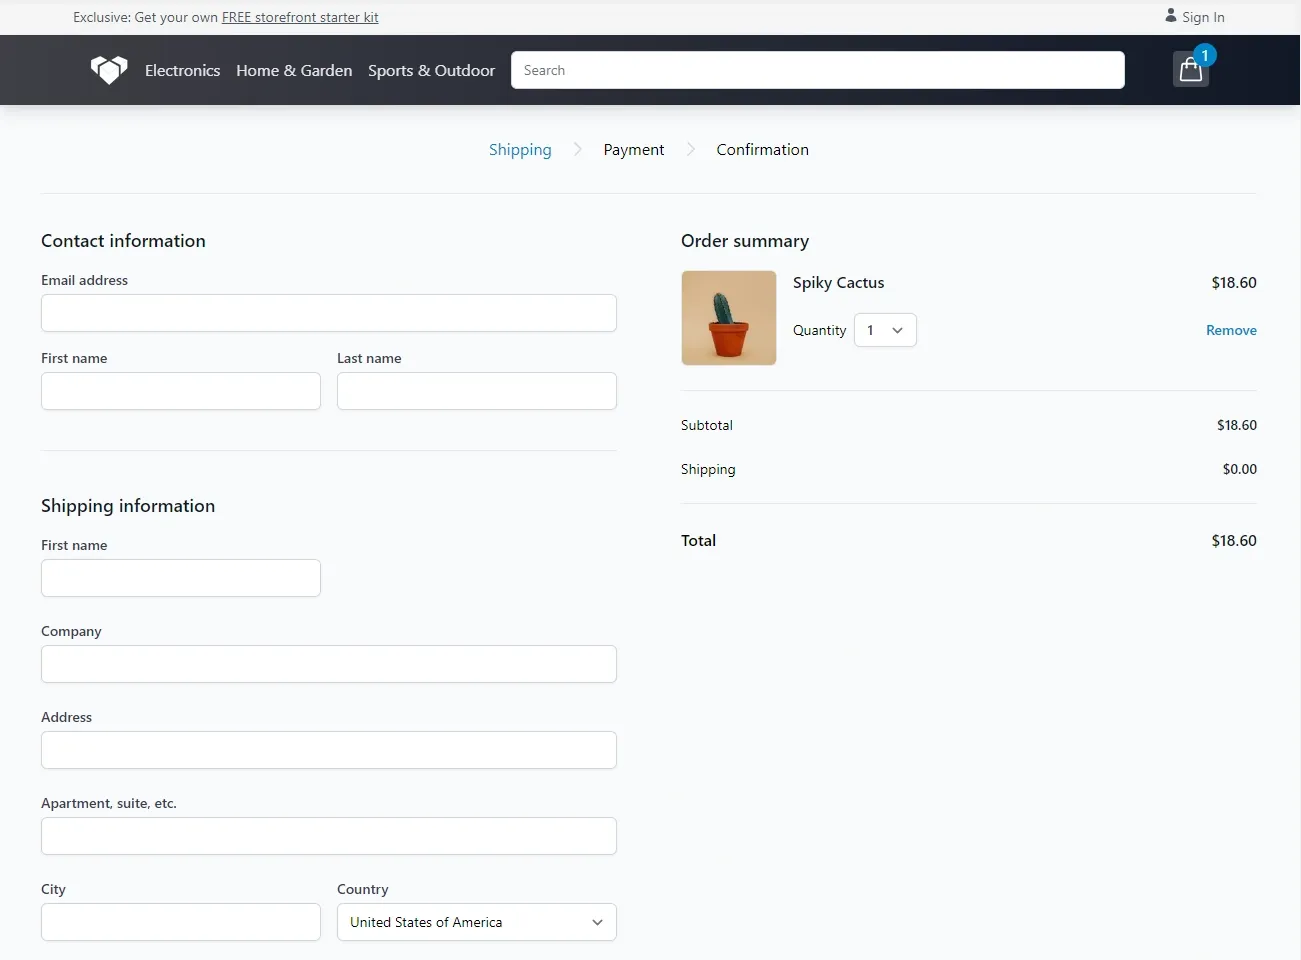The image size is (1301, 960).
Task: Click the Company field
Action: 329,664
